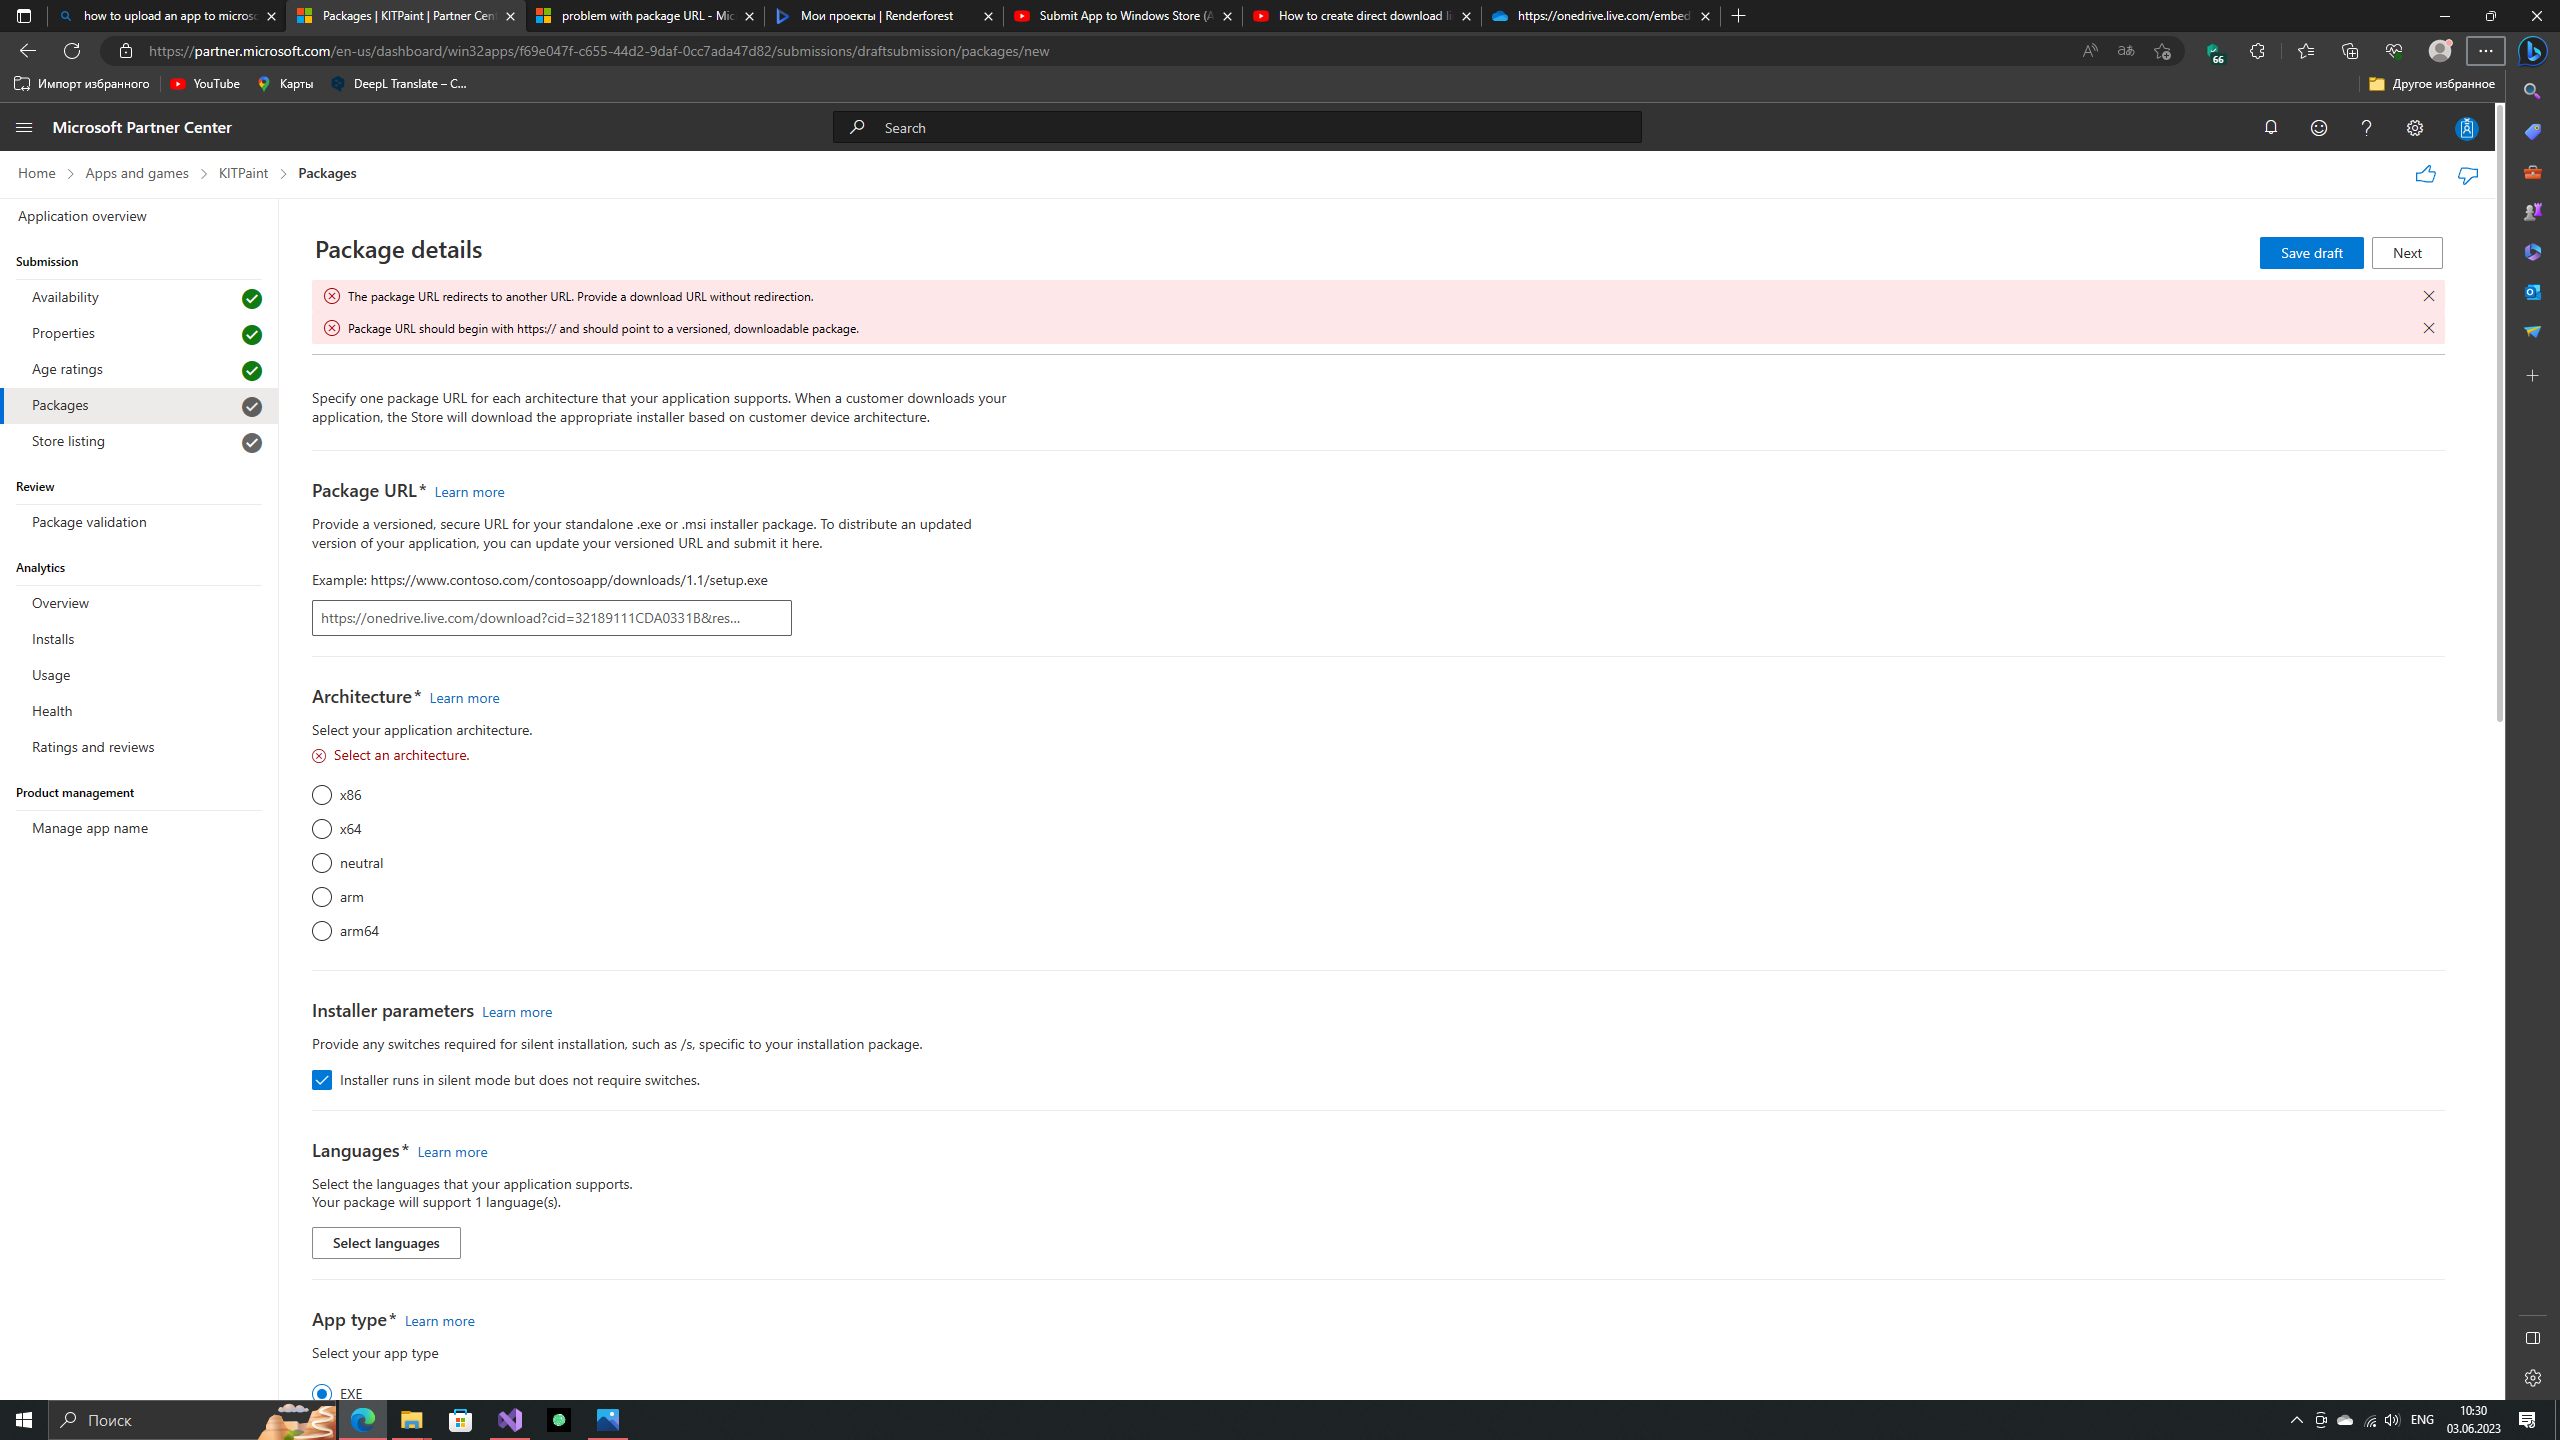2560x1440 pixels.
Task: Open the notifications bell in Partner Center
Action: pos(2270,127)
